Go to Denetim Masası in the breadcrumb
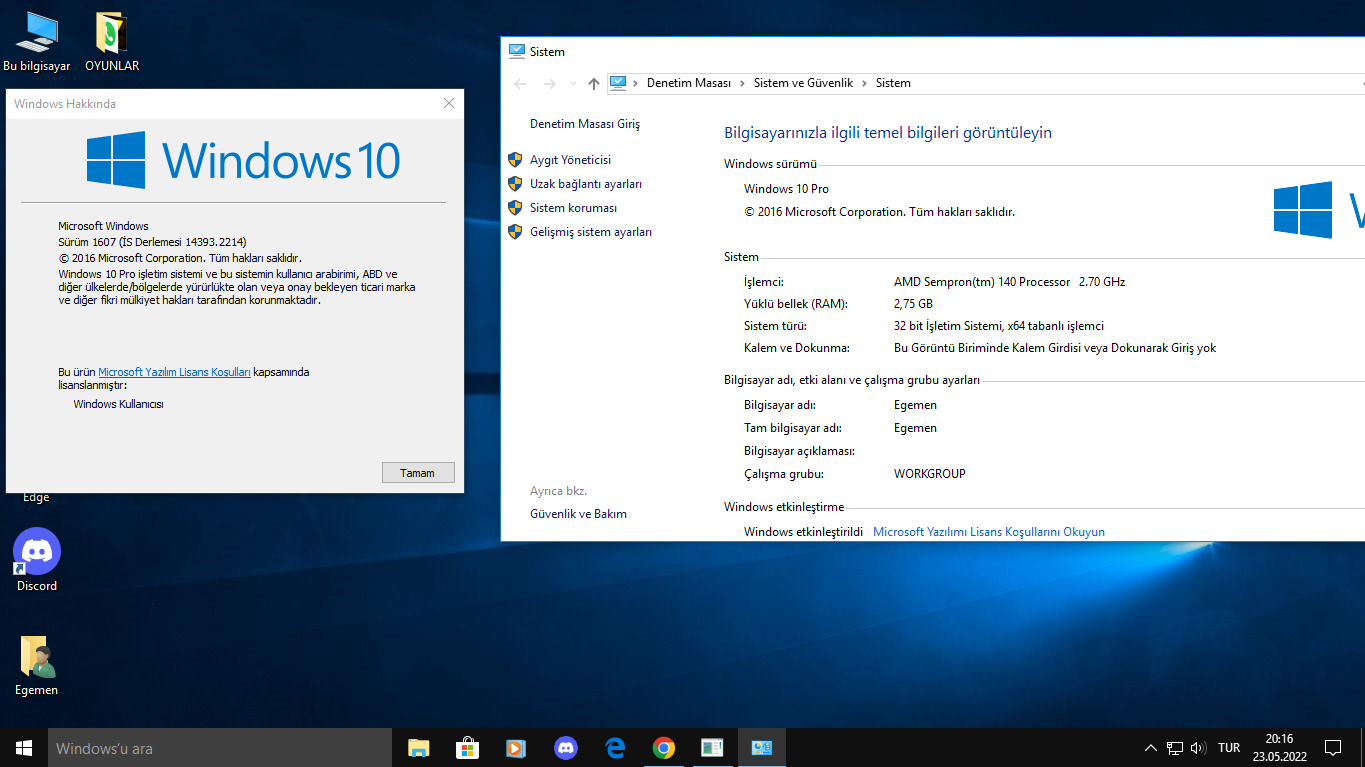The width and height of the screenshot is (1365, 767). click(688, 83)
